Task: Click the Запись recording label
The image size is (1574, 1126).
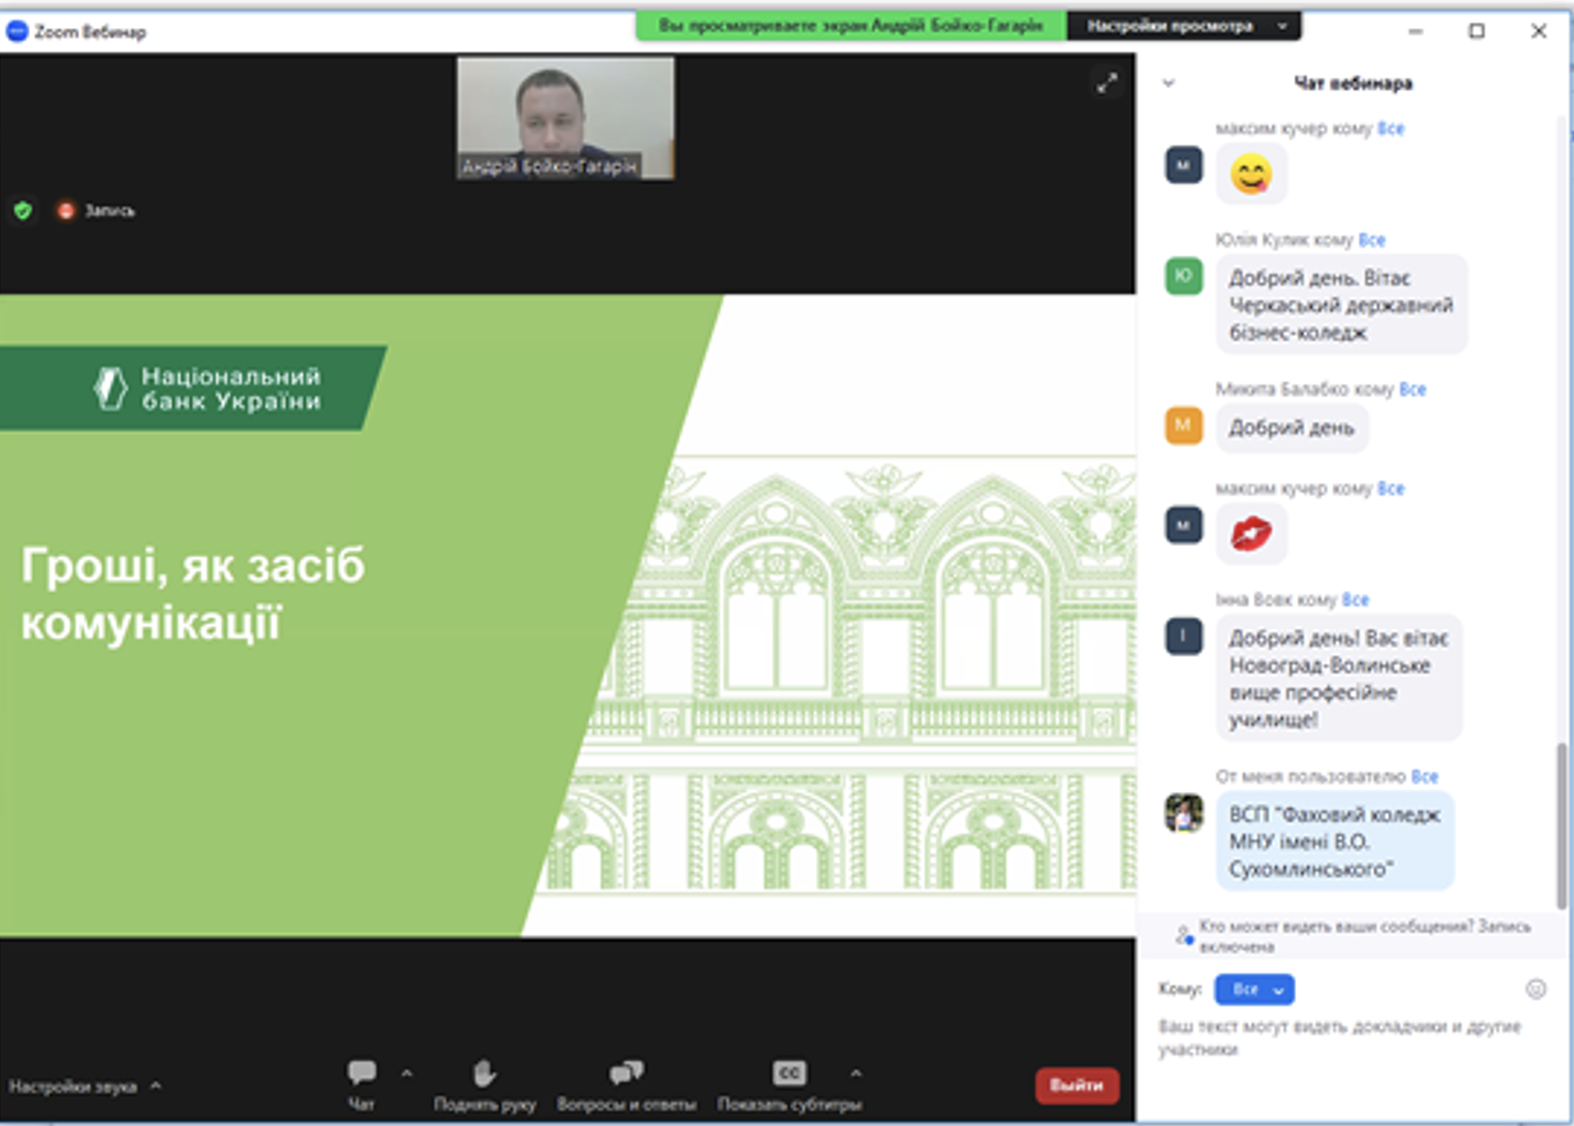Action: coord(109,210)
